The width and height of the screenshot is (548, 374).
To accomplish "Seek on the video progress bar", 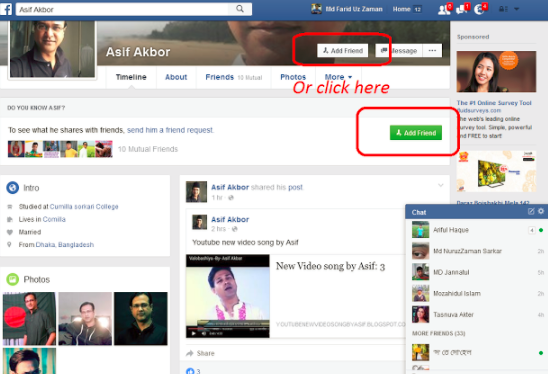I will point(228,329).
